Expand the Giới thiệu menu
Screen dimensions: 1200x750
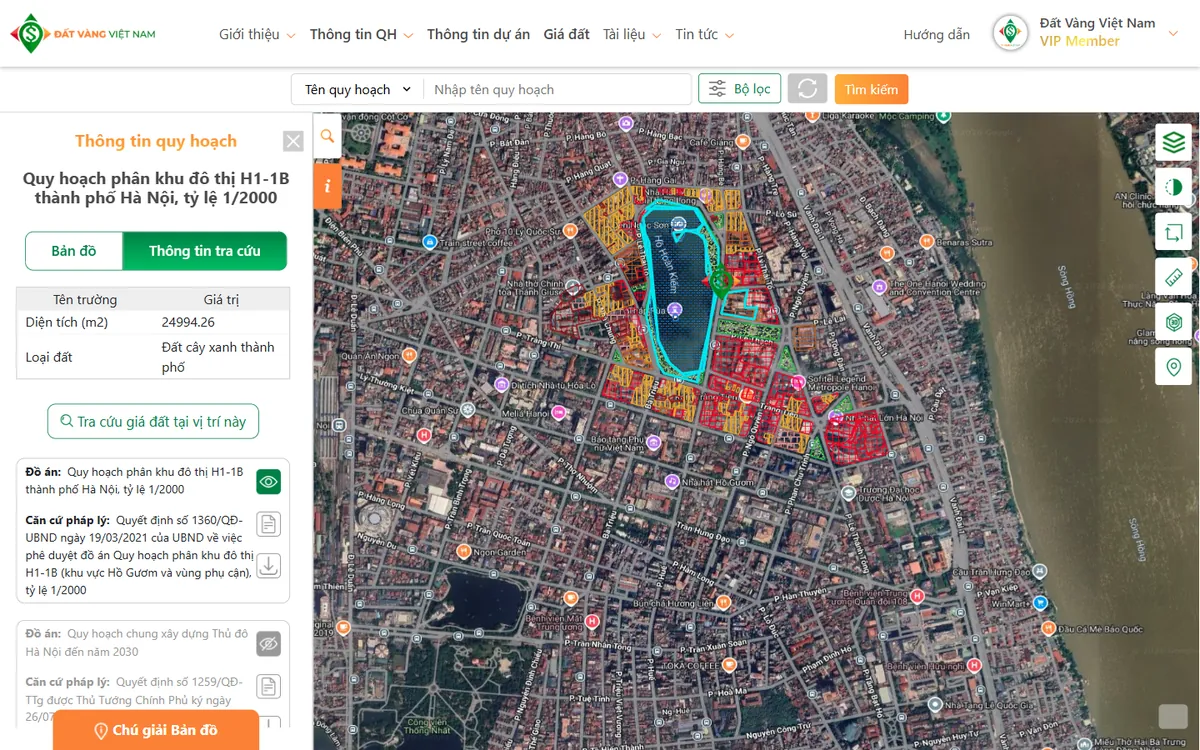tap(257, 34)
